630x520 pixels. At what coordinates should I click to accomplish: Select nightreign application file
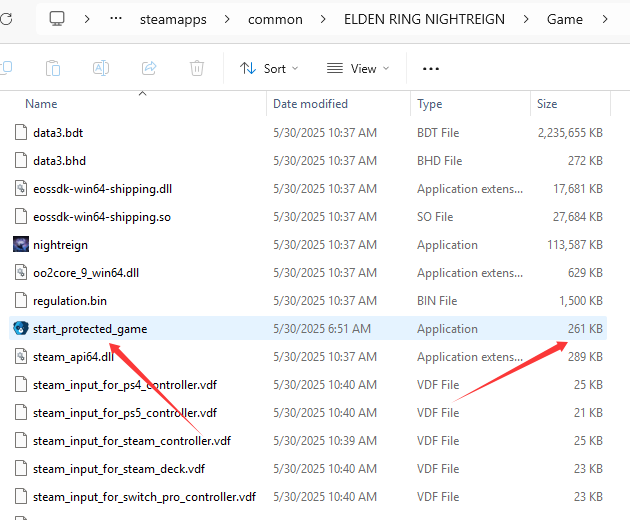[308, 245]
